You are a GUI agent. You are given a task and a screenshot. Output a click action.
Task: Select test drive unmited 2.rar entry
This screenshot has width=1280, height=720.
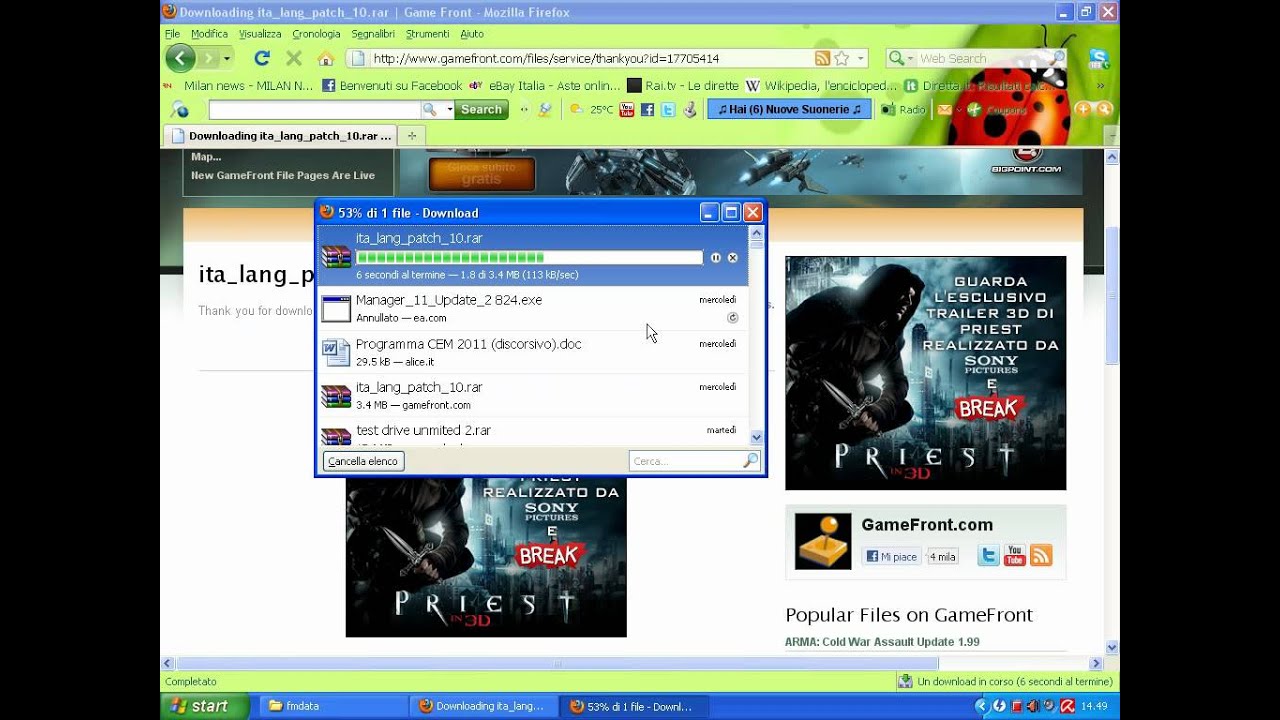533,432
